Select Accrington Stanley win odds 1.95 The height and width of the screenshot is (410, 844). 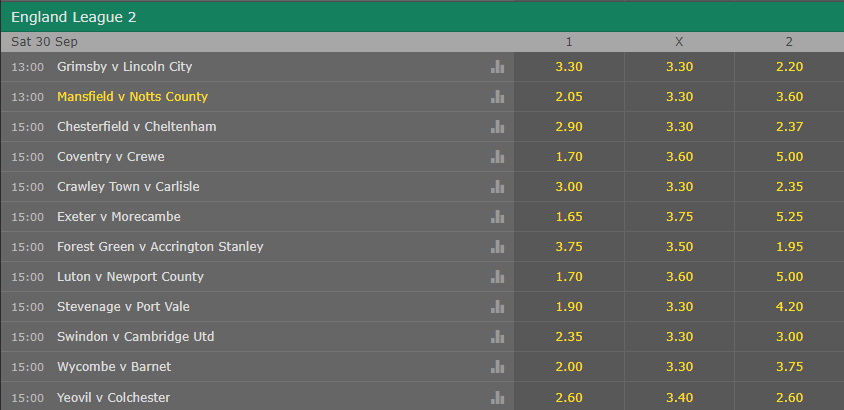[789, 247]
